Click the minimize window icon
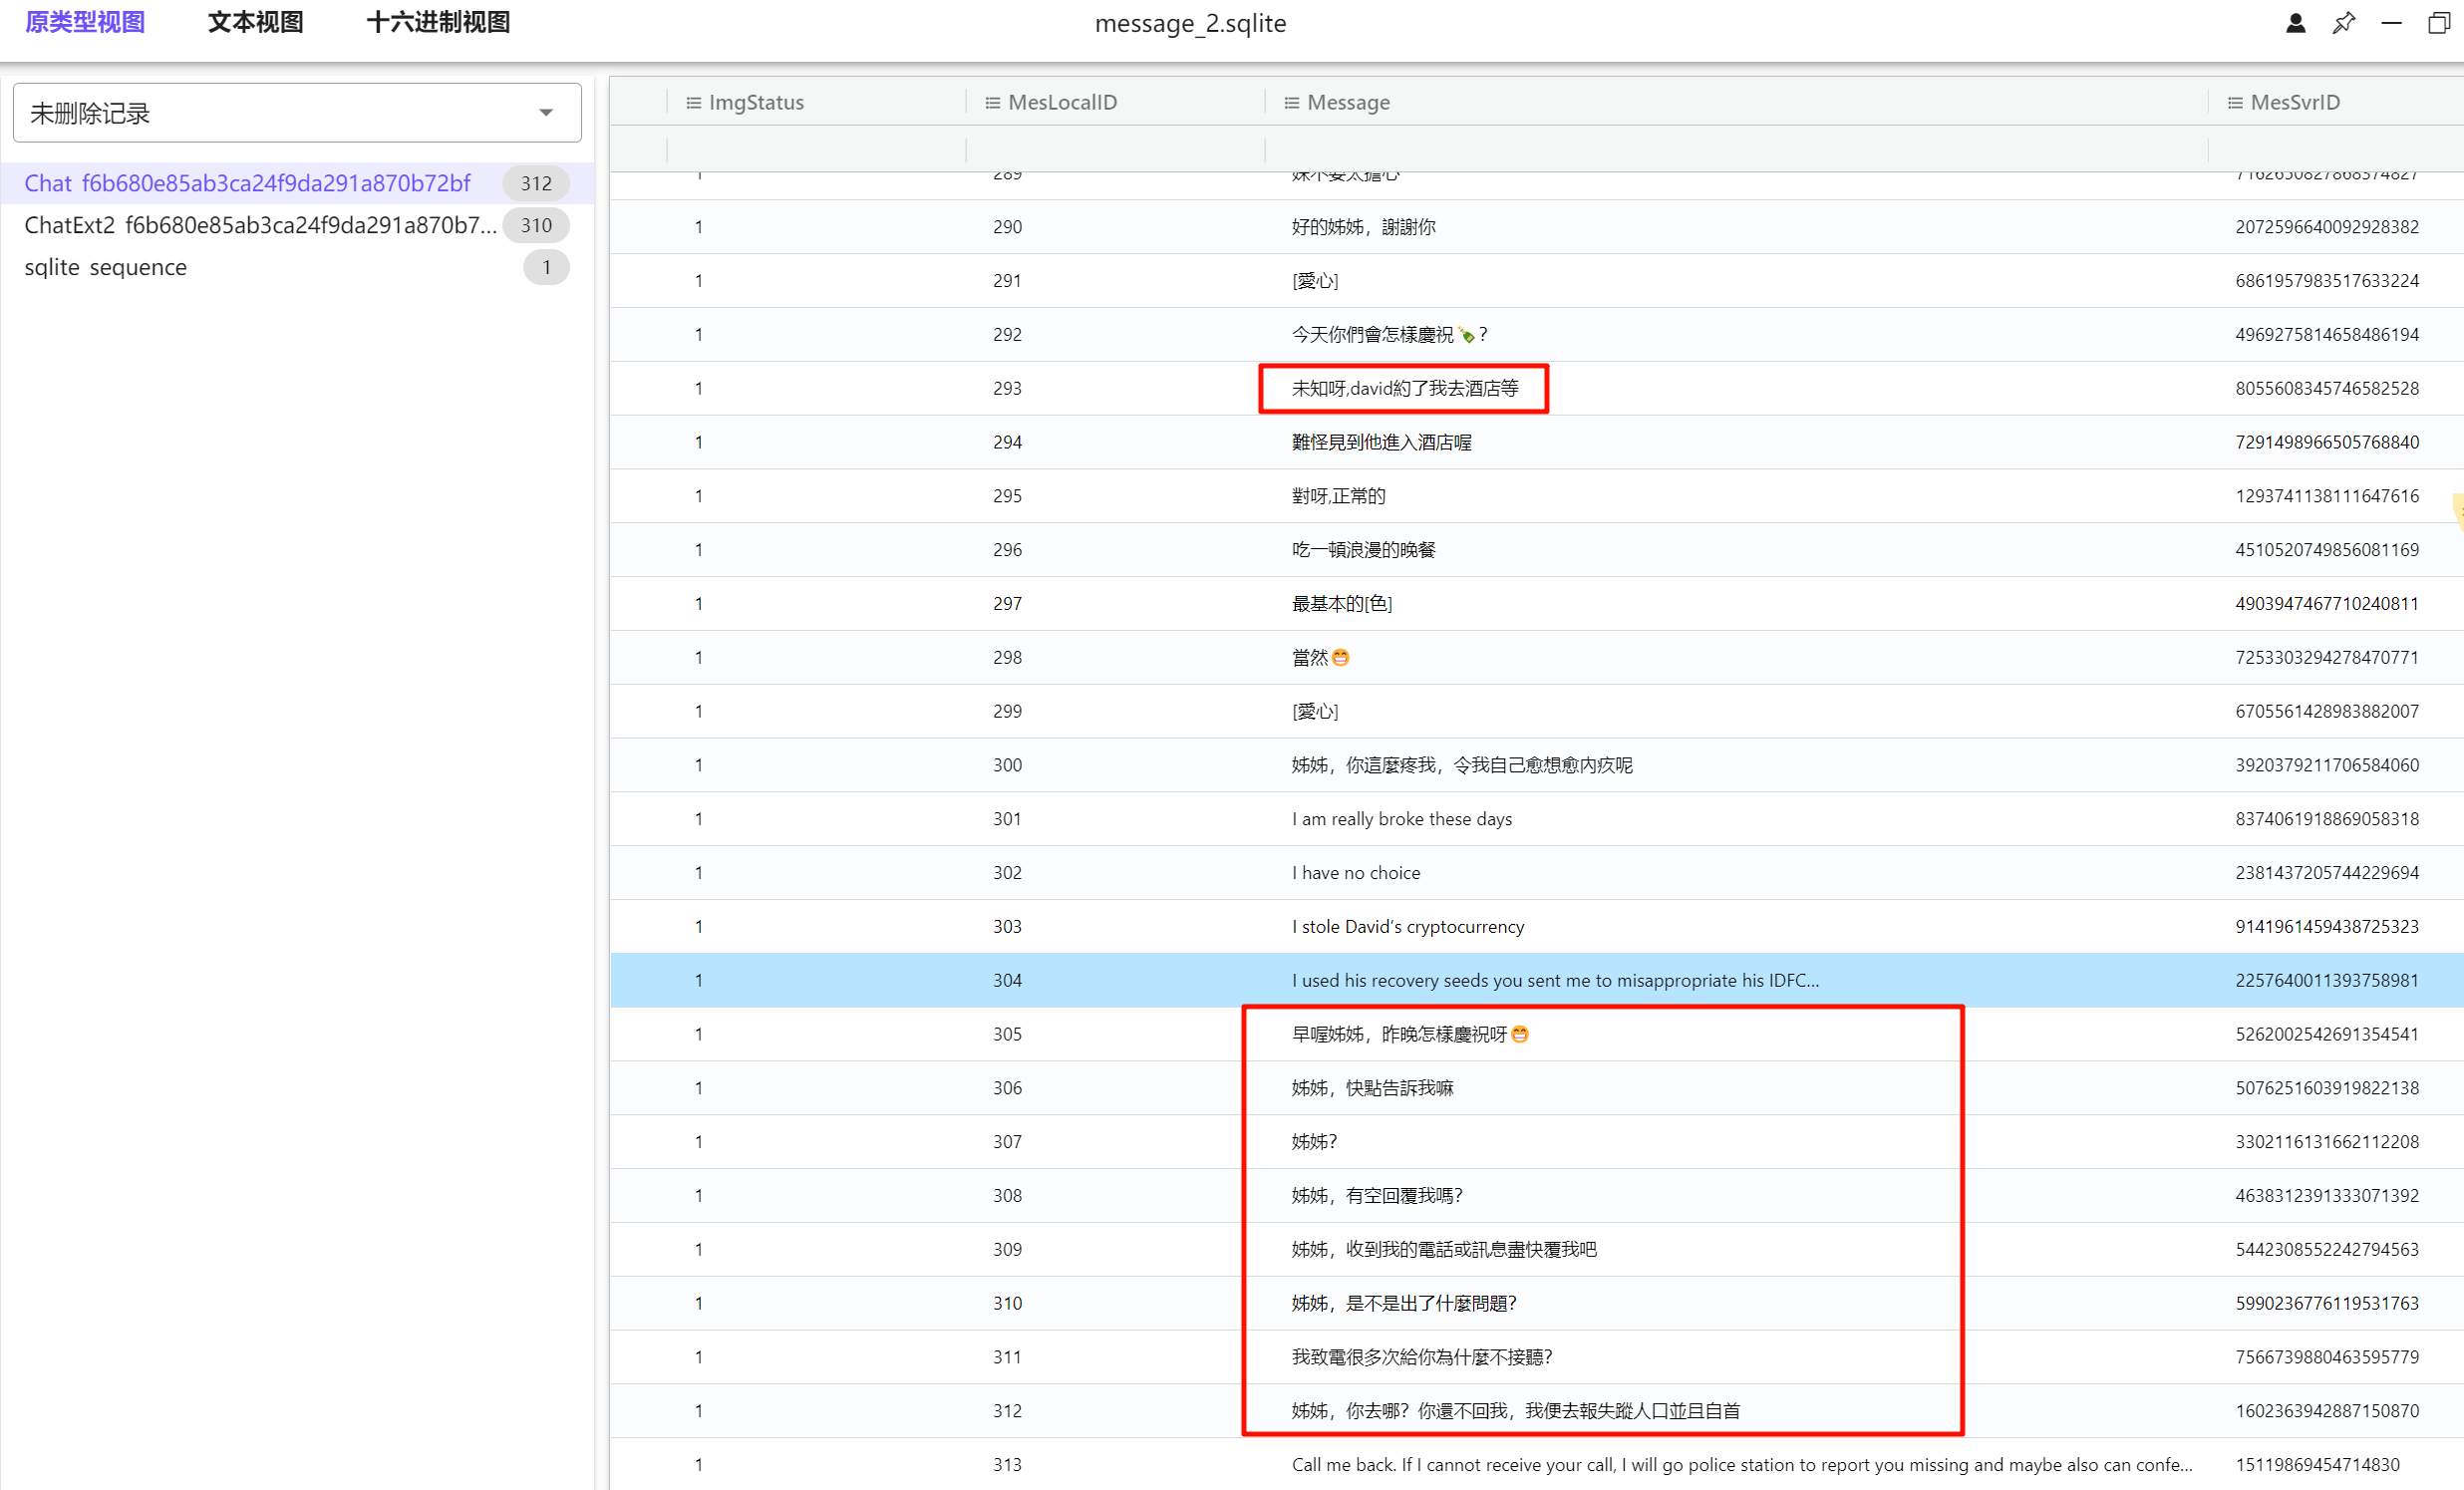The width and height of the screenshot is (2464, 1490). [2391, 23]
